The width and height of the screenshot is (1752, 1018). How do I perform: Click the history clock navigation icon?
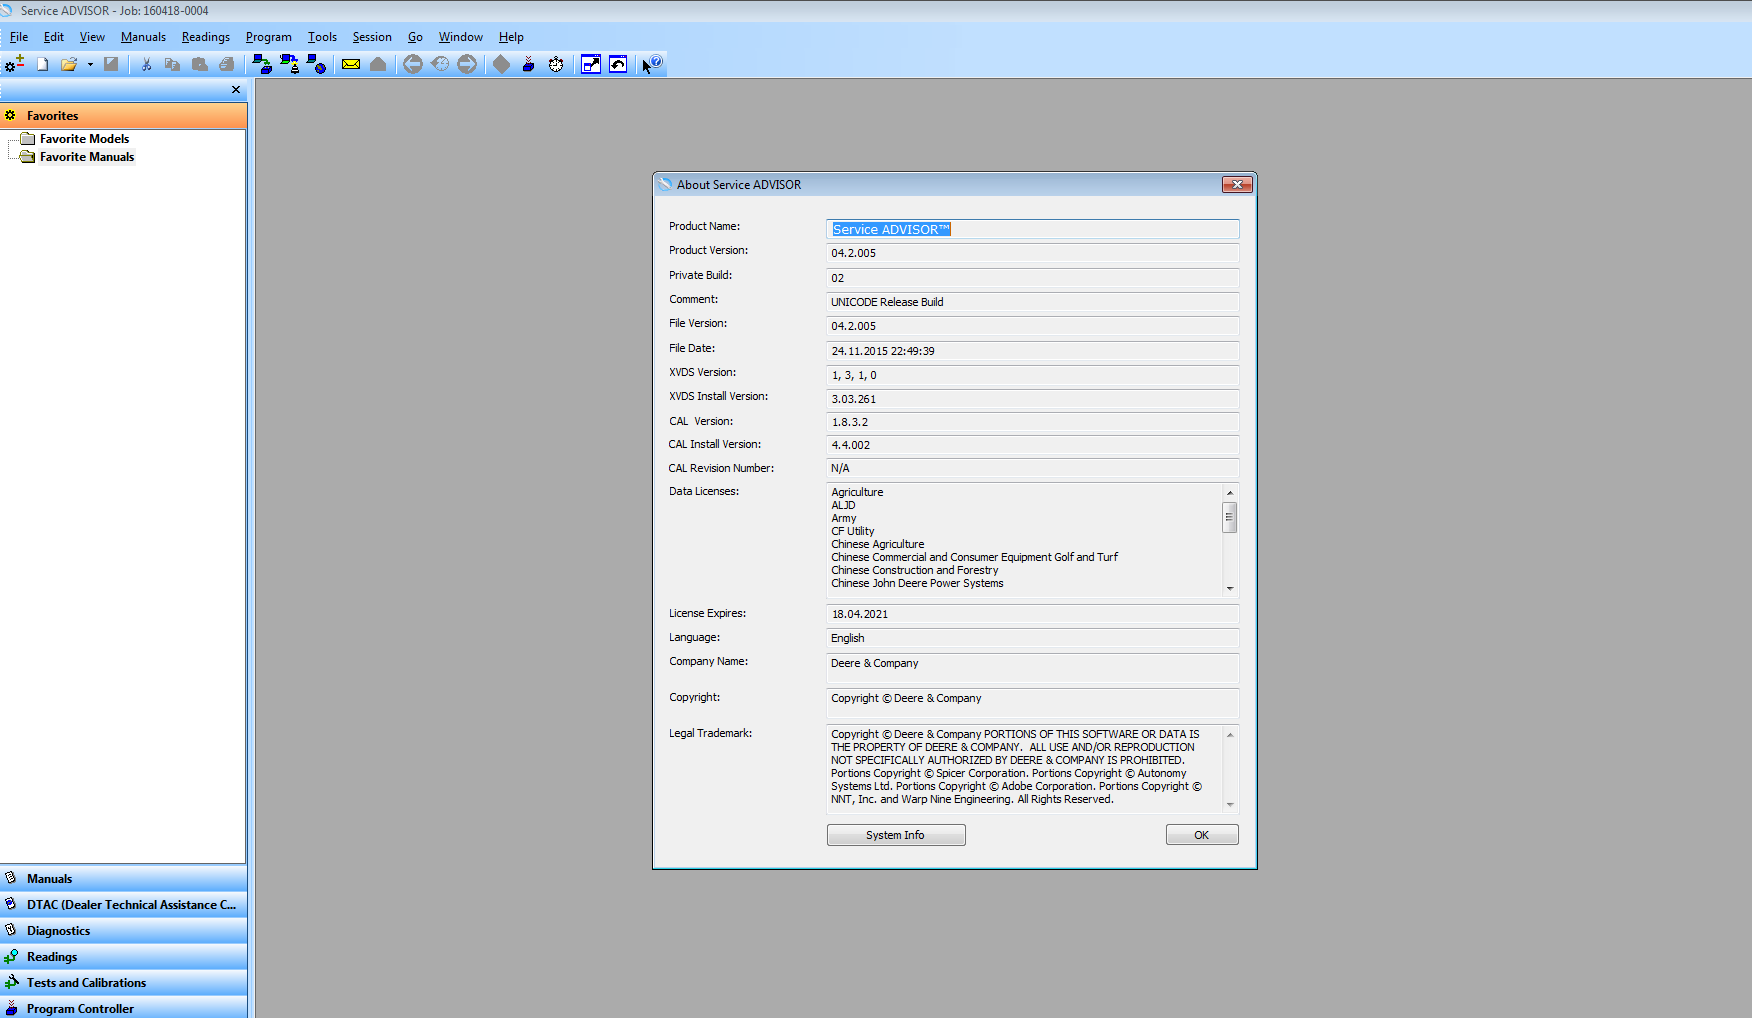point(440,64)
